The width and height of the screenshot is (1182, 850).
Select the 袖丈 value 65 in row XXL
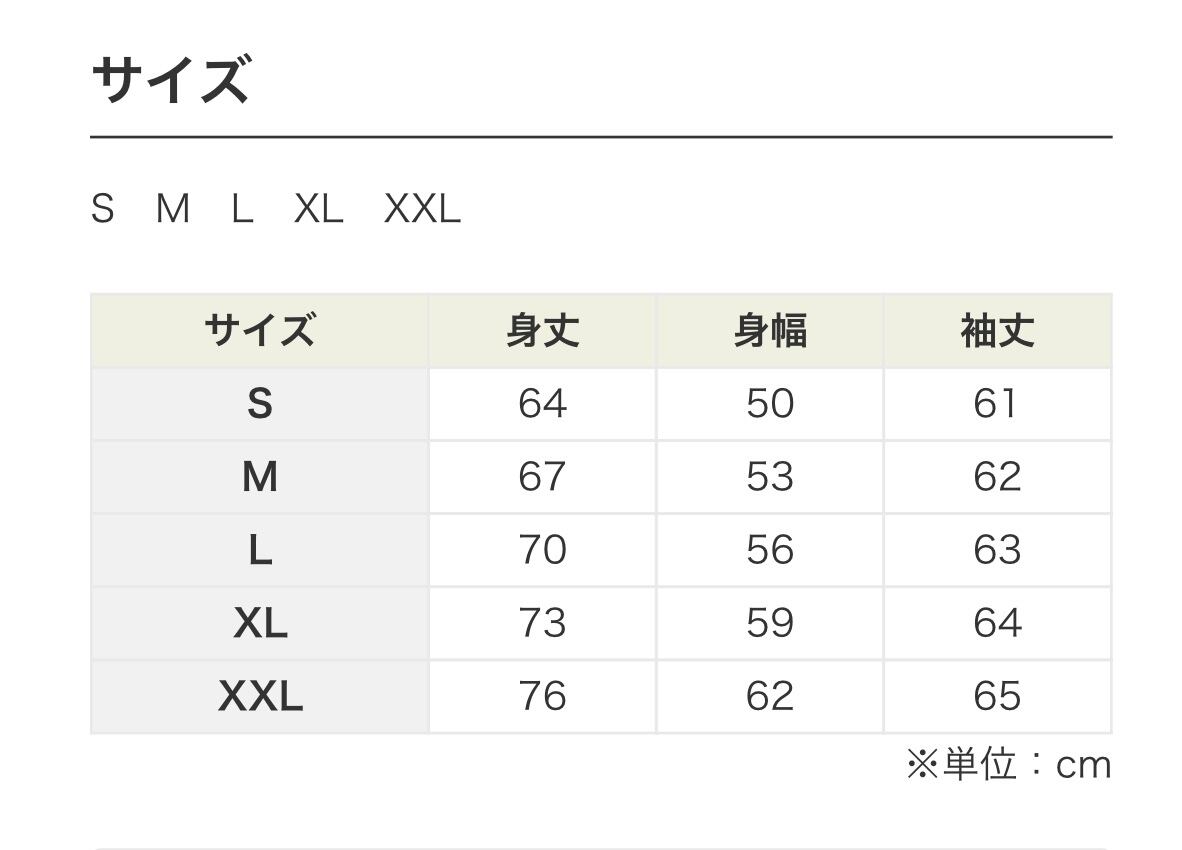tap(997, 696)
